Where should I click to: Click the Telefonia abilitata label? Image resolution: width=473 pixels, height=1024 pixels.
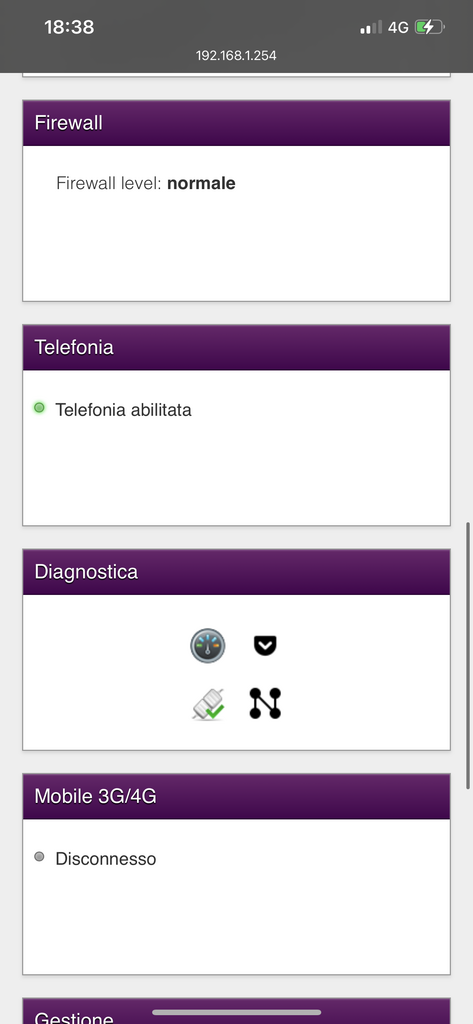pyautogui.click(x=123, y=410)
